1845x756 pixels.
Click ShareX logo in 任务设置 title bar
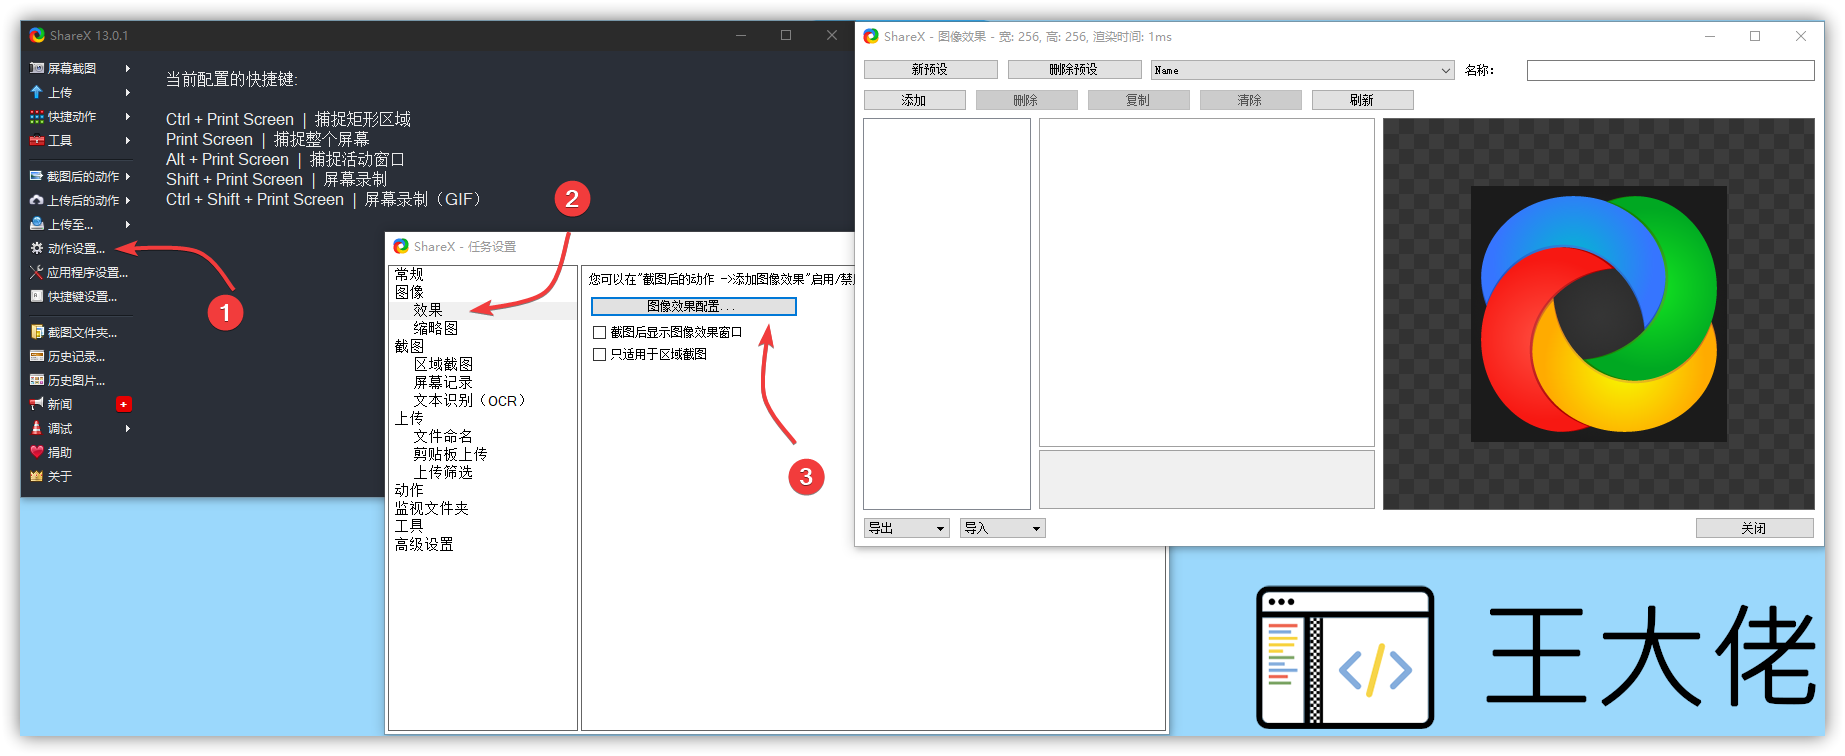click(x=401, y=246)
